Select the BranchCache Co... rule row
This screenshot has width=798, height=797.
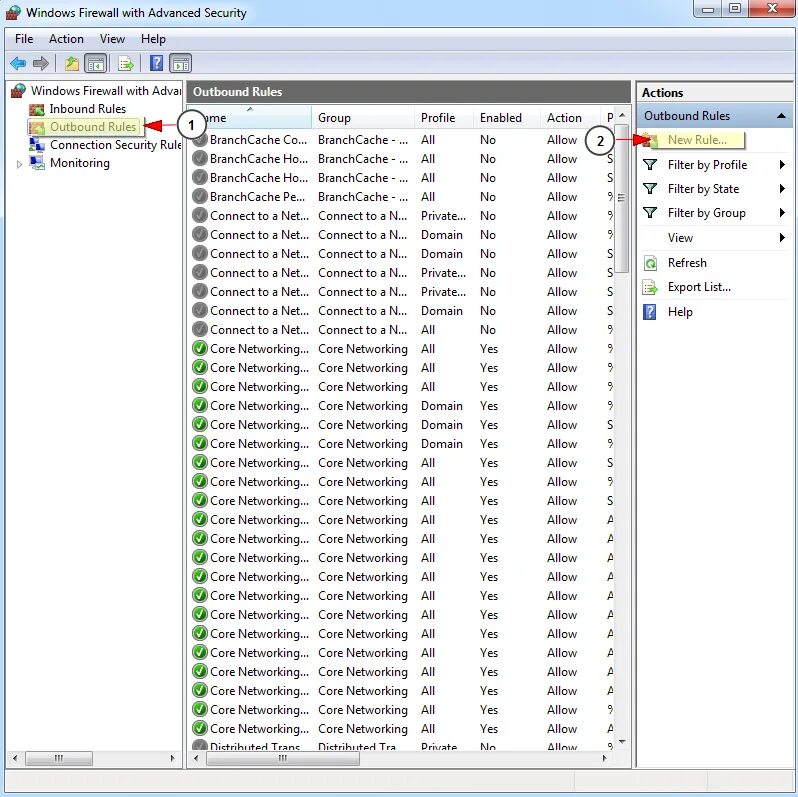pos(402,140)
